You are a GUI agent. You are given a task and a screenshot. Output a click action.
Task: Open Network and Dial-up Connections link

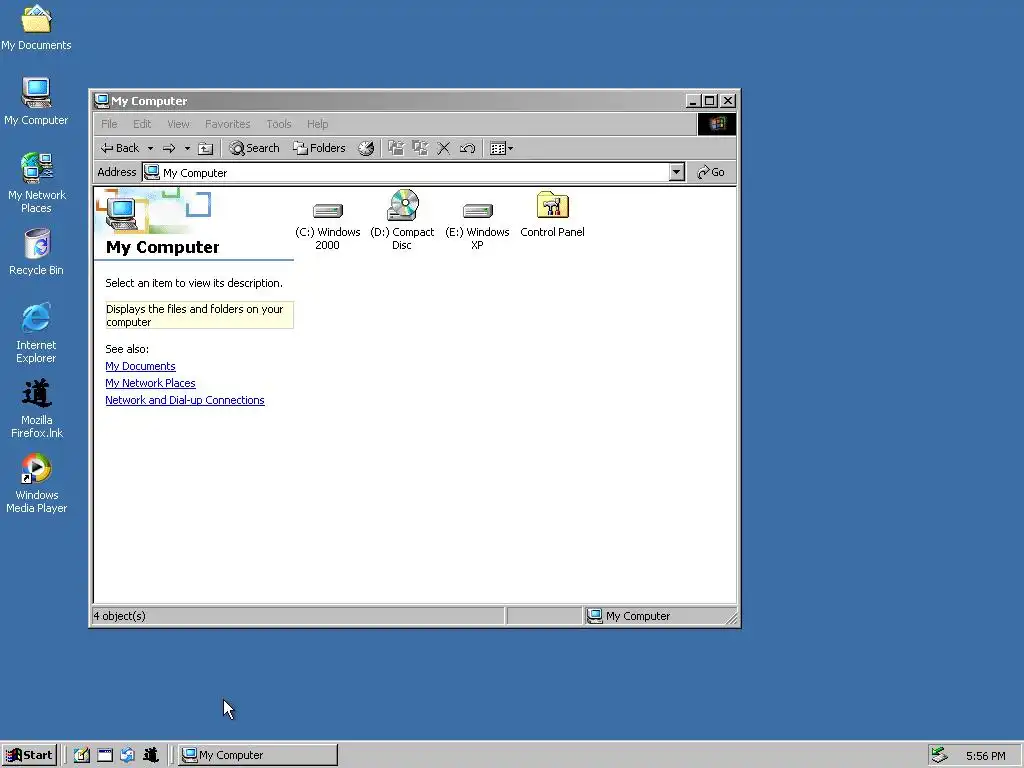(x=185, y=400)
